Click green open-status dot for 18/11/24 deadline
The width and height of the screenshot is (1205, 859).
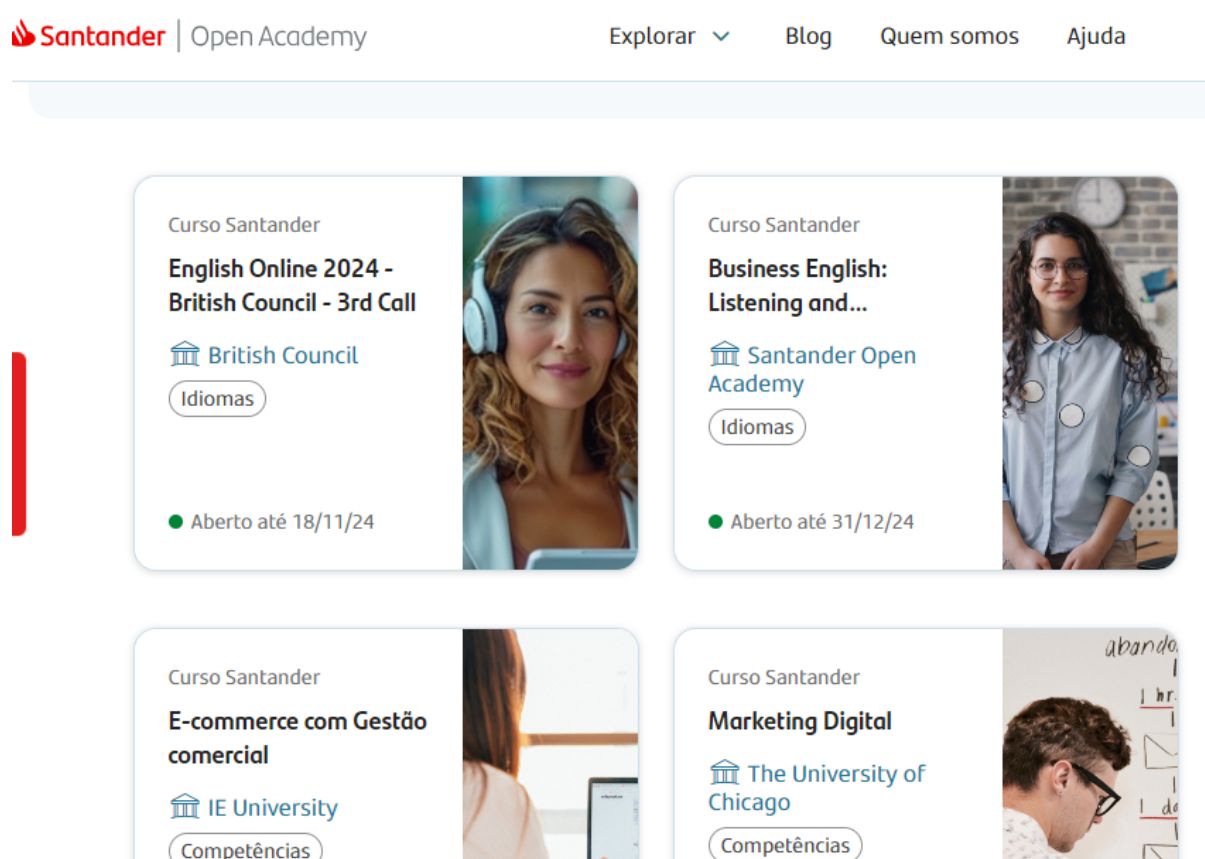[176, 521]
